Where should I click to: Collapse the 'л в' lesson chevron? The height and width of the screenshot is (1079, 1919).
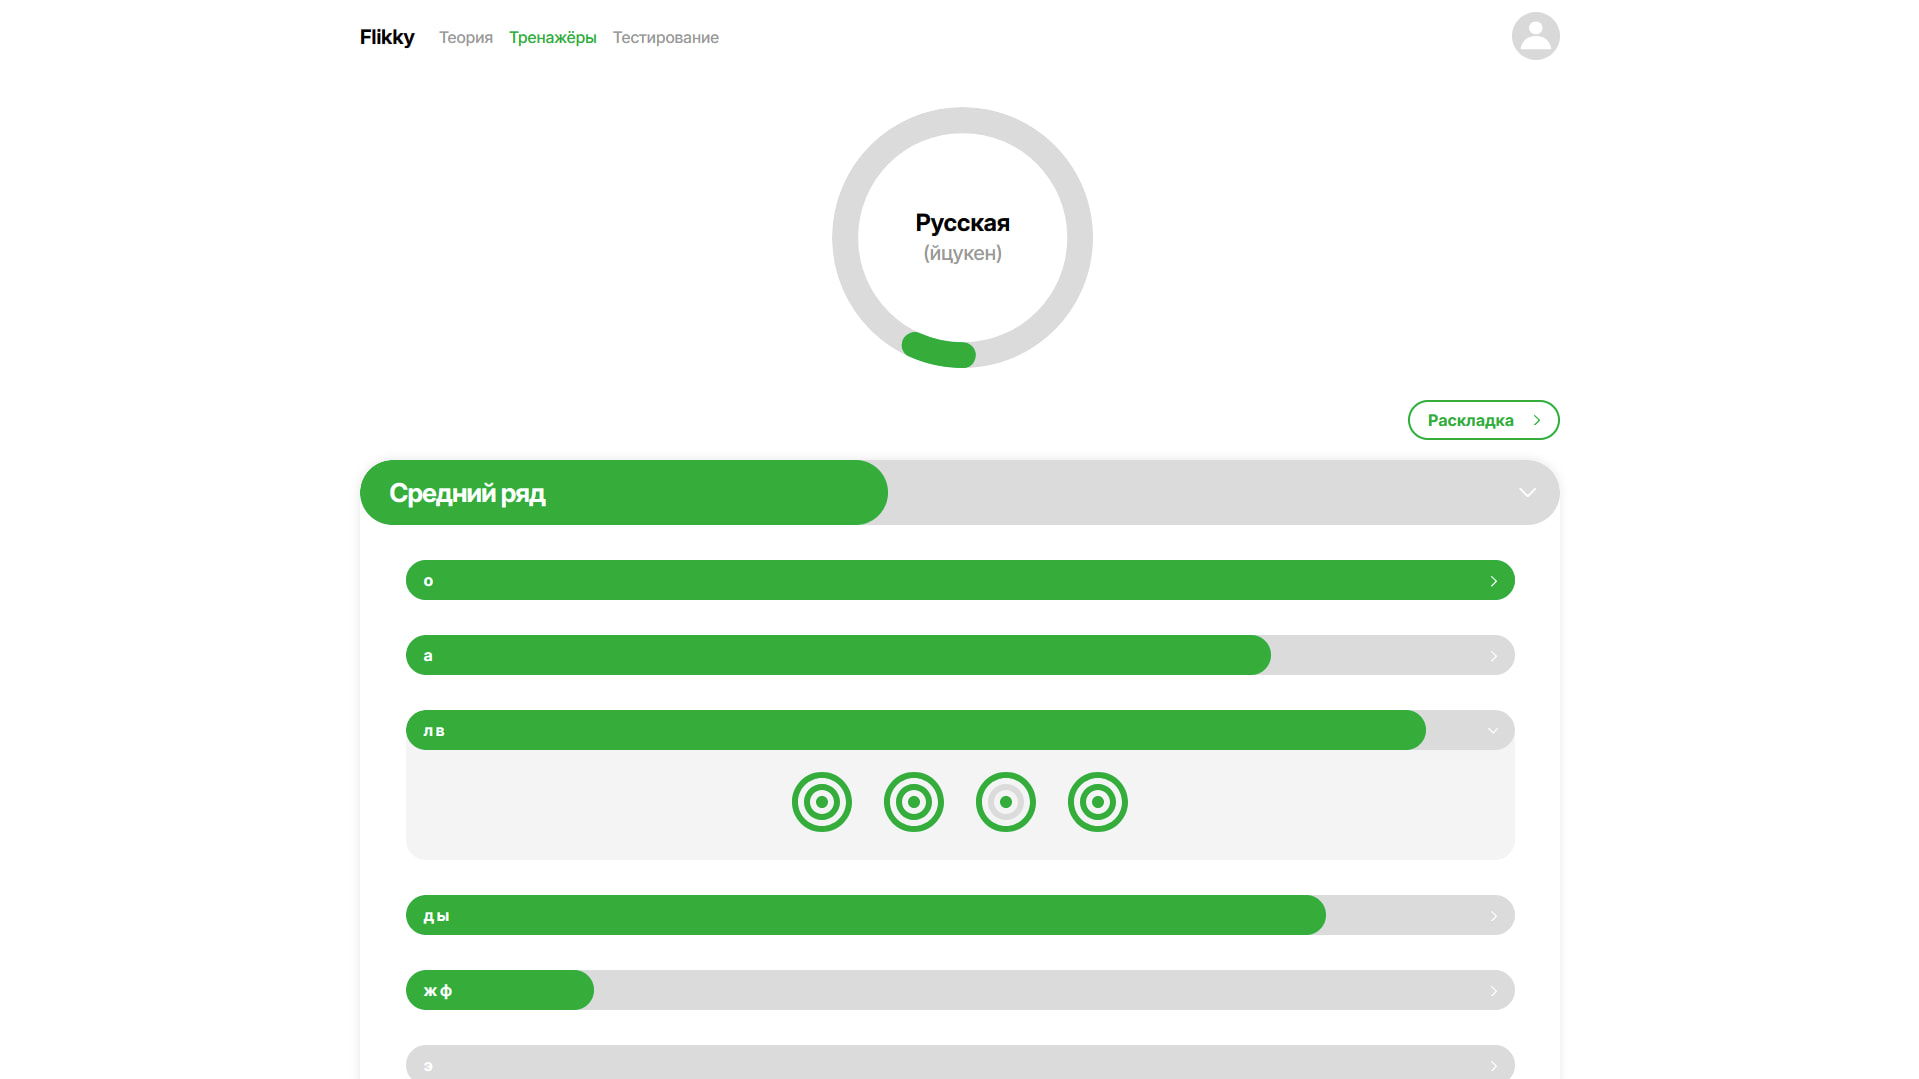tap(1493, 731)
